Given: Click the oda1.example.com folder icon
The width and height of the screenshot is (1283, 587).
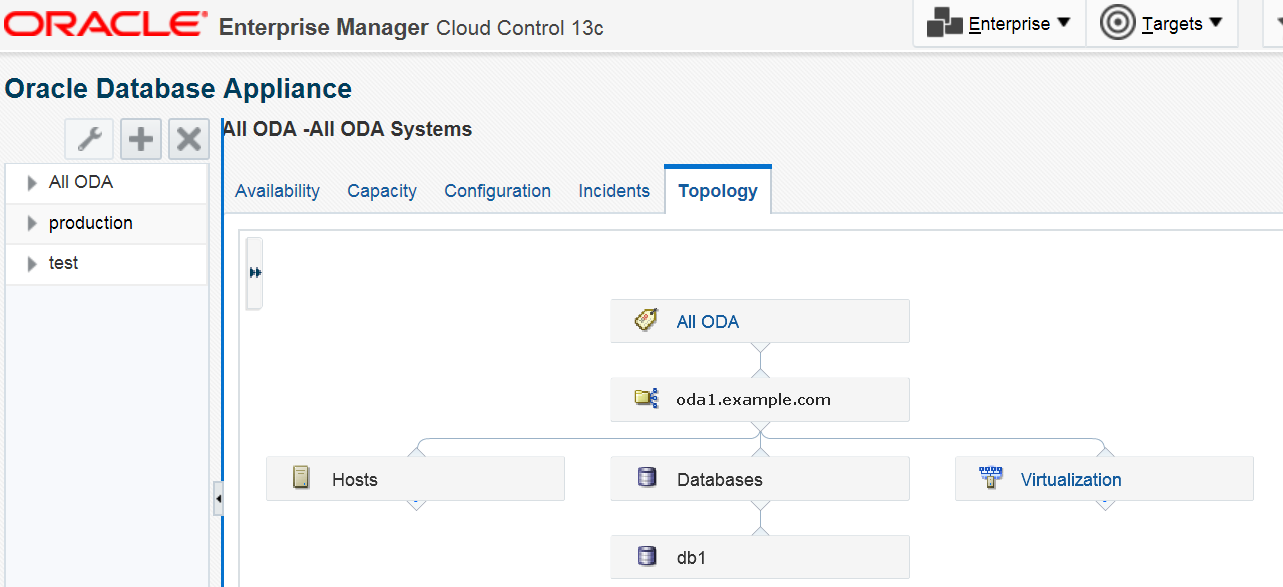Looking at the screenshot, I should pyautogui.click(x=646, y=399).
